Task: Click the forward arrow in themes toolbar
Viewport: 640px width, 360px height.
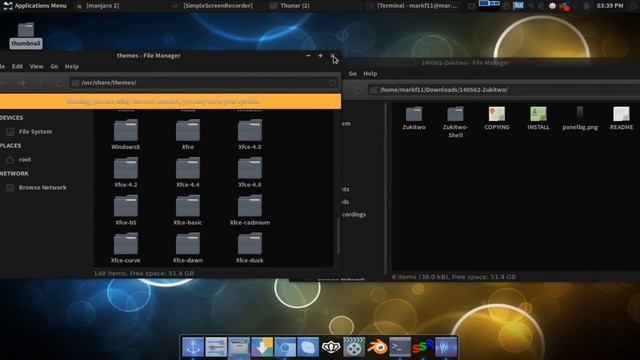Action: pyautogui.click(x=21, y=83)
